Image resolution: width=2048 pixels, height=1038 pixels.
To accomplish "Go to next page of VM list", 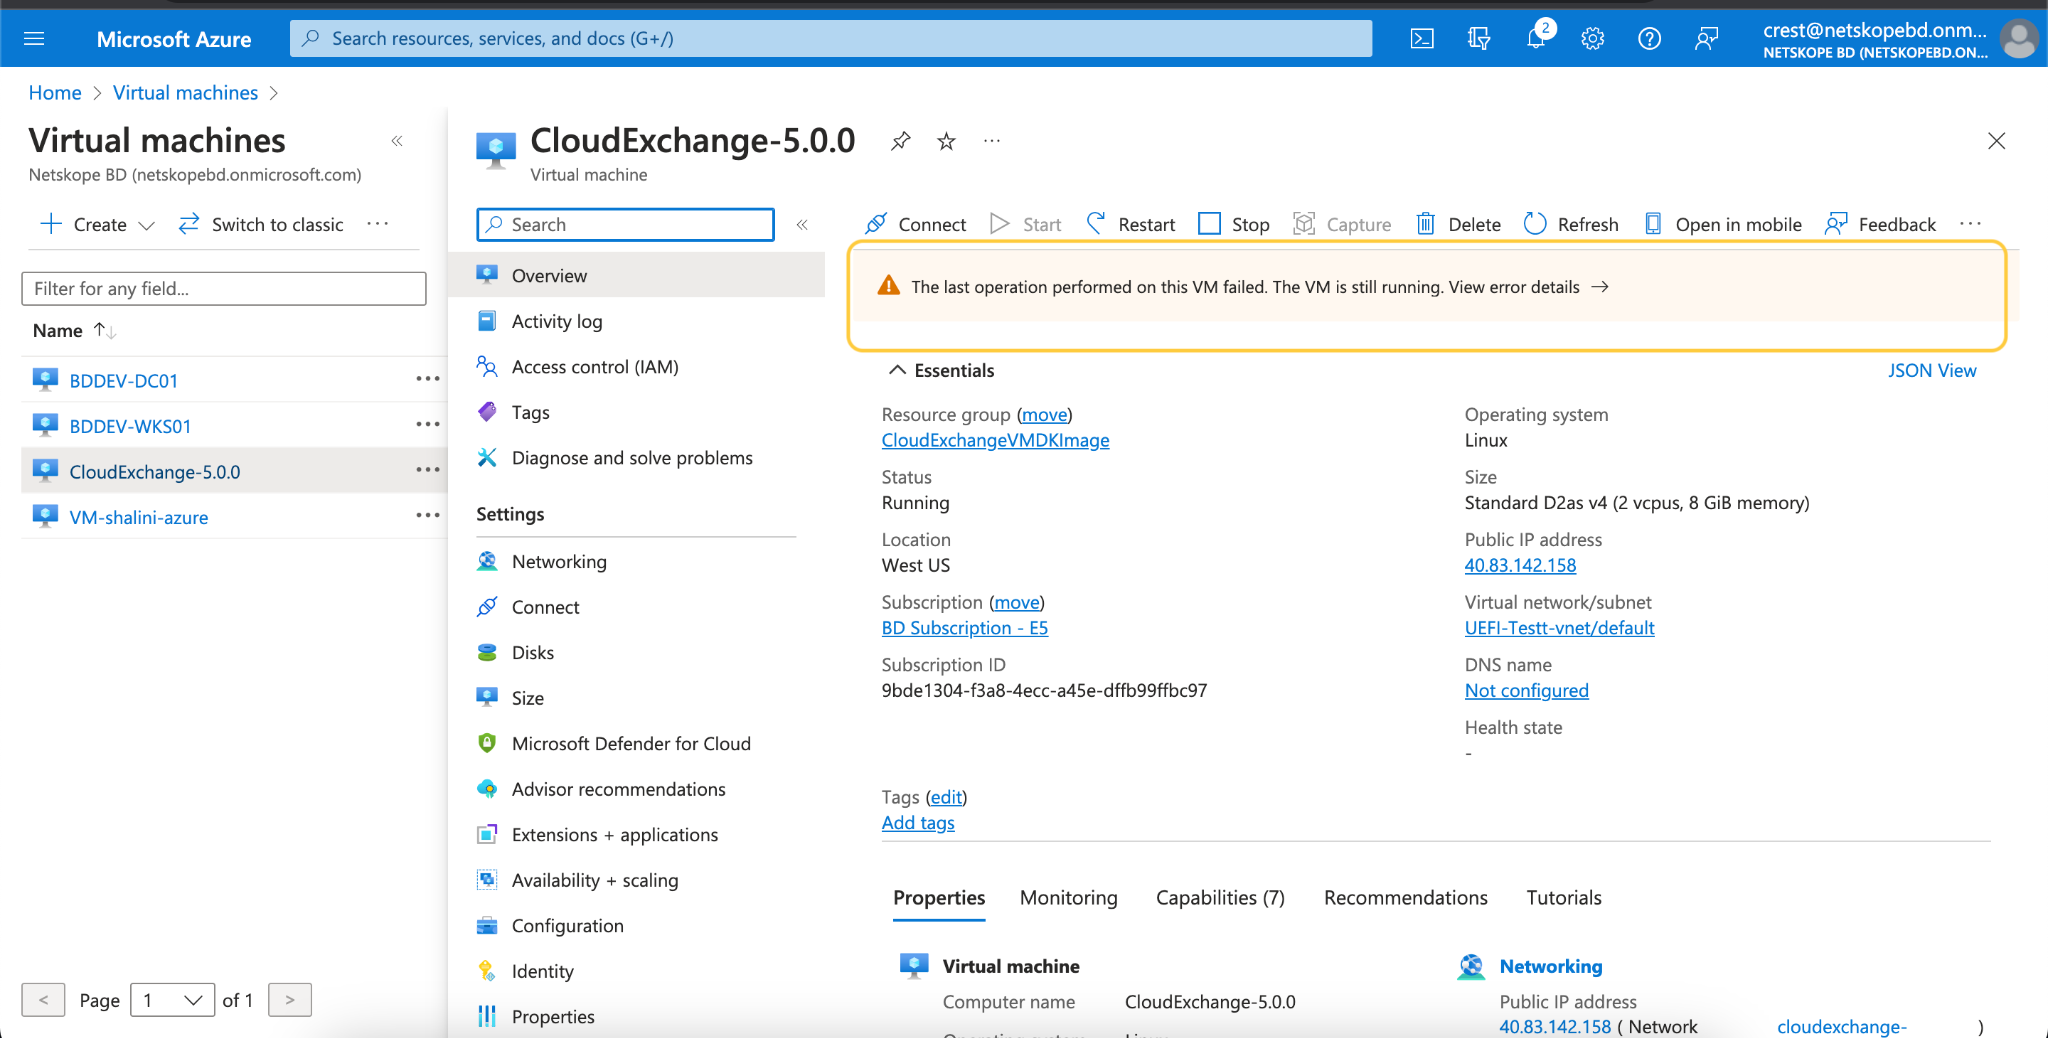I will [x=290, y=1000].
